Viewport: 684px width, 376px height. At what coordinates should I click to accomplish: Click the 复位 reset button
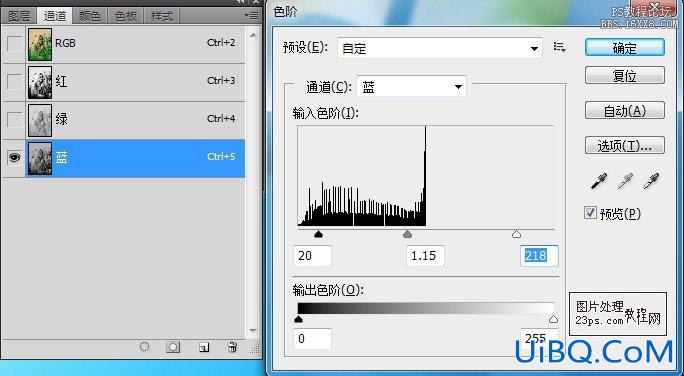coord(625,75)
